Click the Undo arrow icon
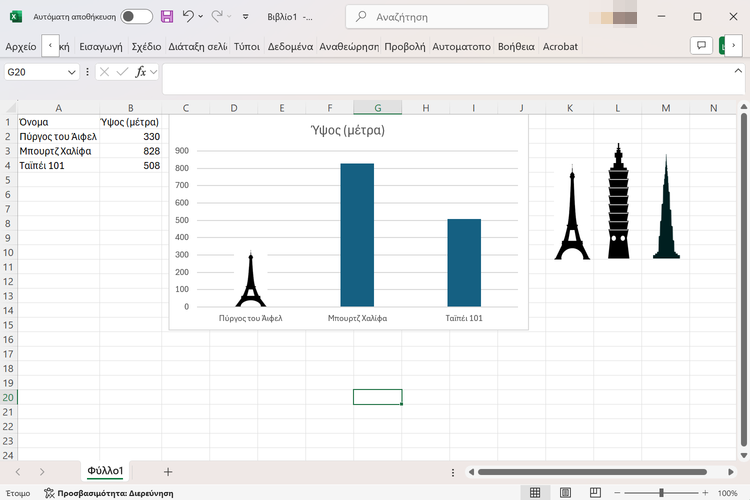This screenshot has height=500, width=750. (188, 16)
